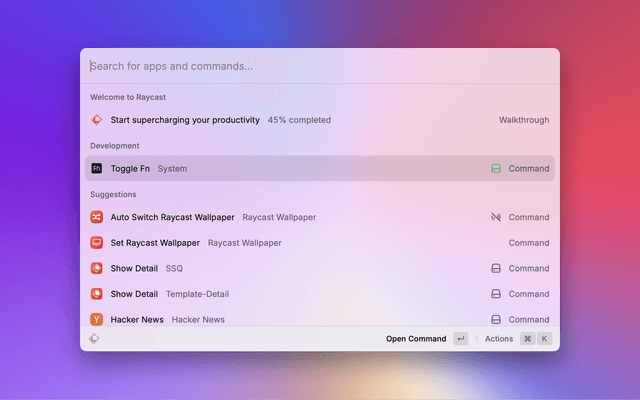640x400 pixels.
Task: Click the Show Detail SSQ icon
Action: coord(97,268)
